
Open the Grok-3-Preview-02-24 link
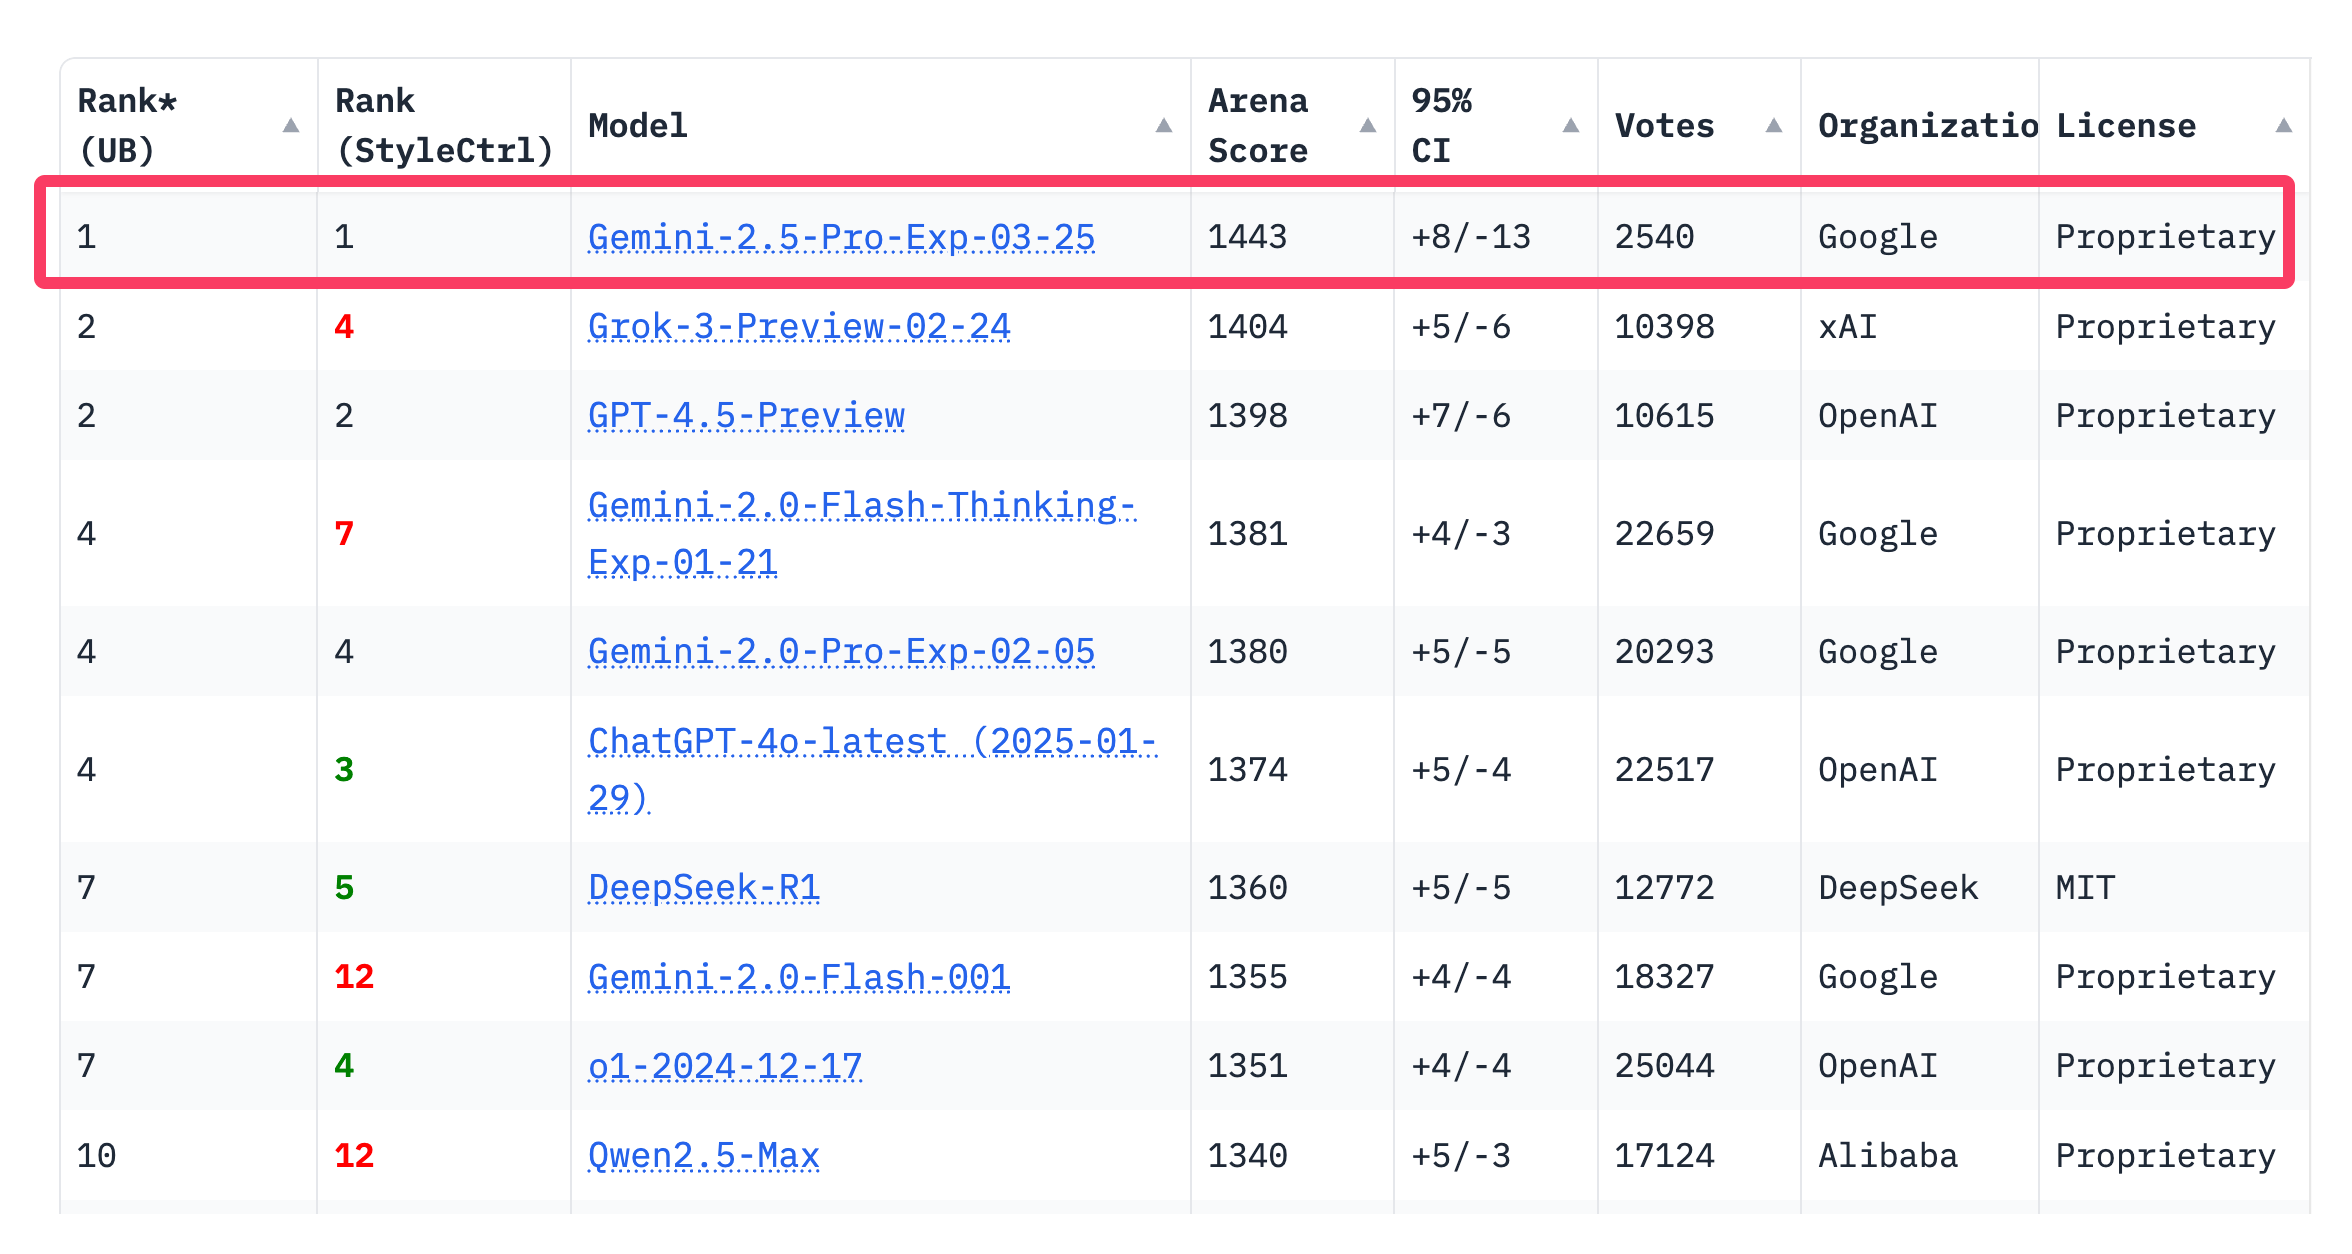pos(799,326)
